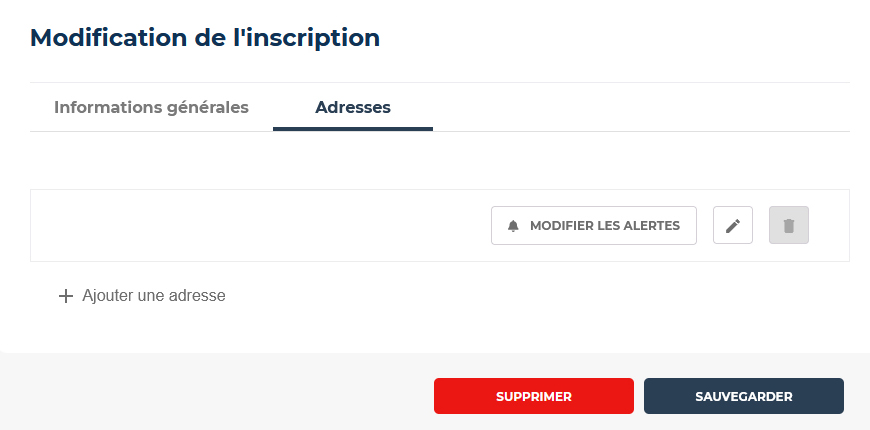Screen dimensions: 870x430
Task: Edit the address with the pencil icon
Action: coord(733,225)
